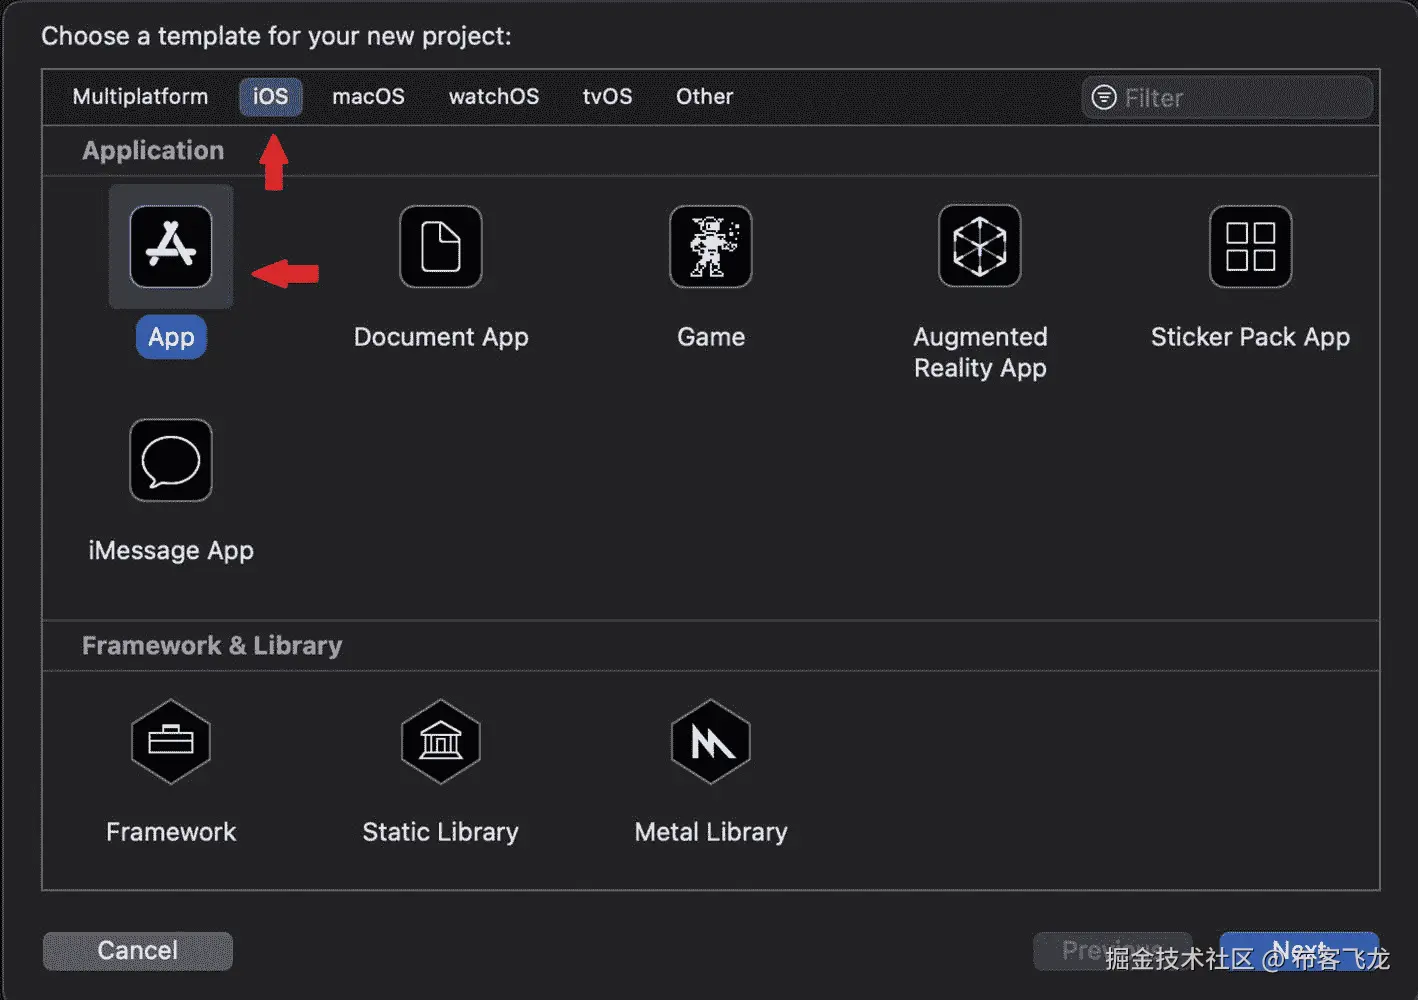The image size is (1418, 1000).
Task: Select the App template icon
Action: [171, 246]
